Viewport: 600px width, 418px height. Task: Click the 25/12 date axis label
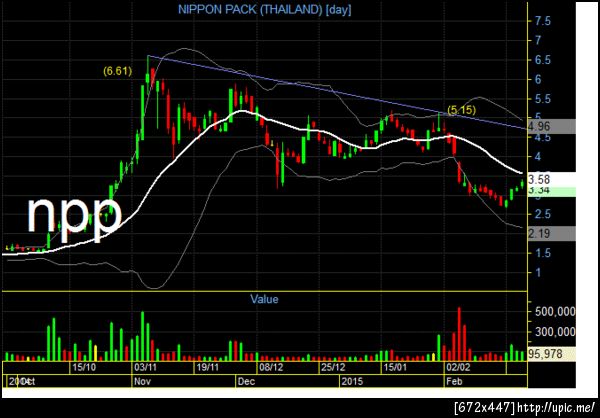tap(333, 368)
